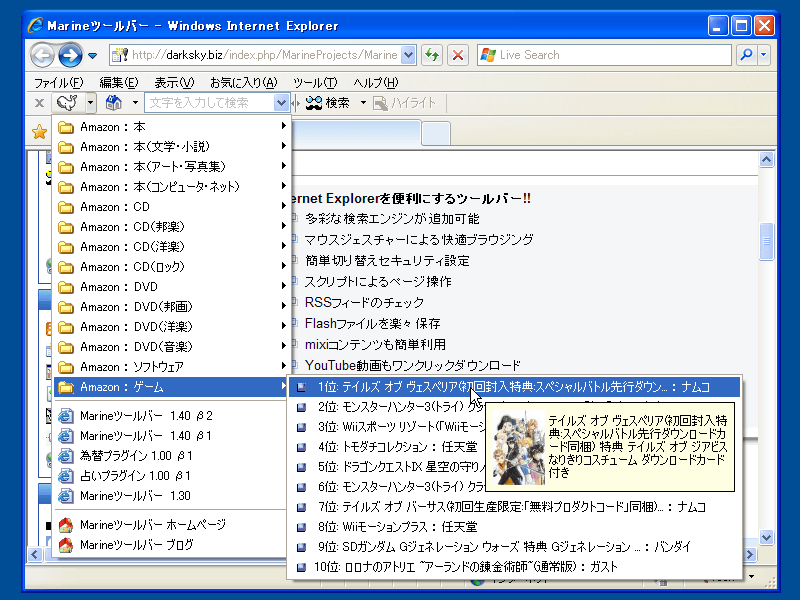Open the 検索 engine dropdown arrow
Image resolution: width=800 pixels, height=600 pixels.
[x=363, y=103]
